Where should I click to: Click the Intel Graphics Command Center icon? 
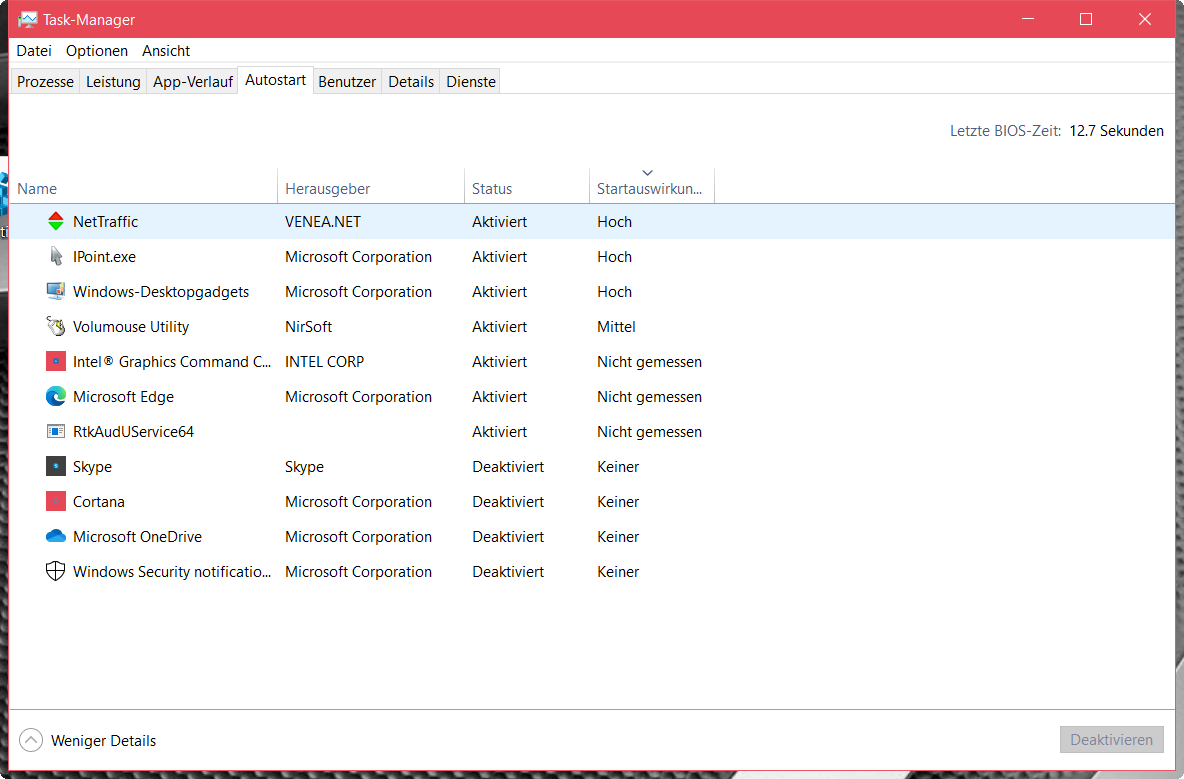(x=55, y=362)
